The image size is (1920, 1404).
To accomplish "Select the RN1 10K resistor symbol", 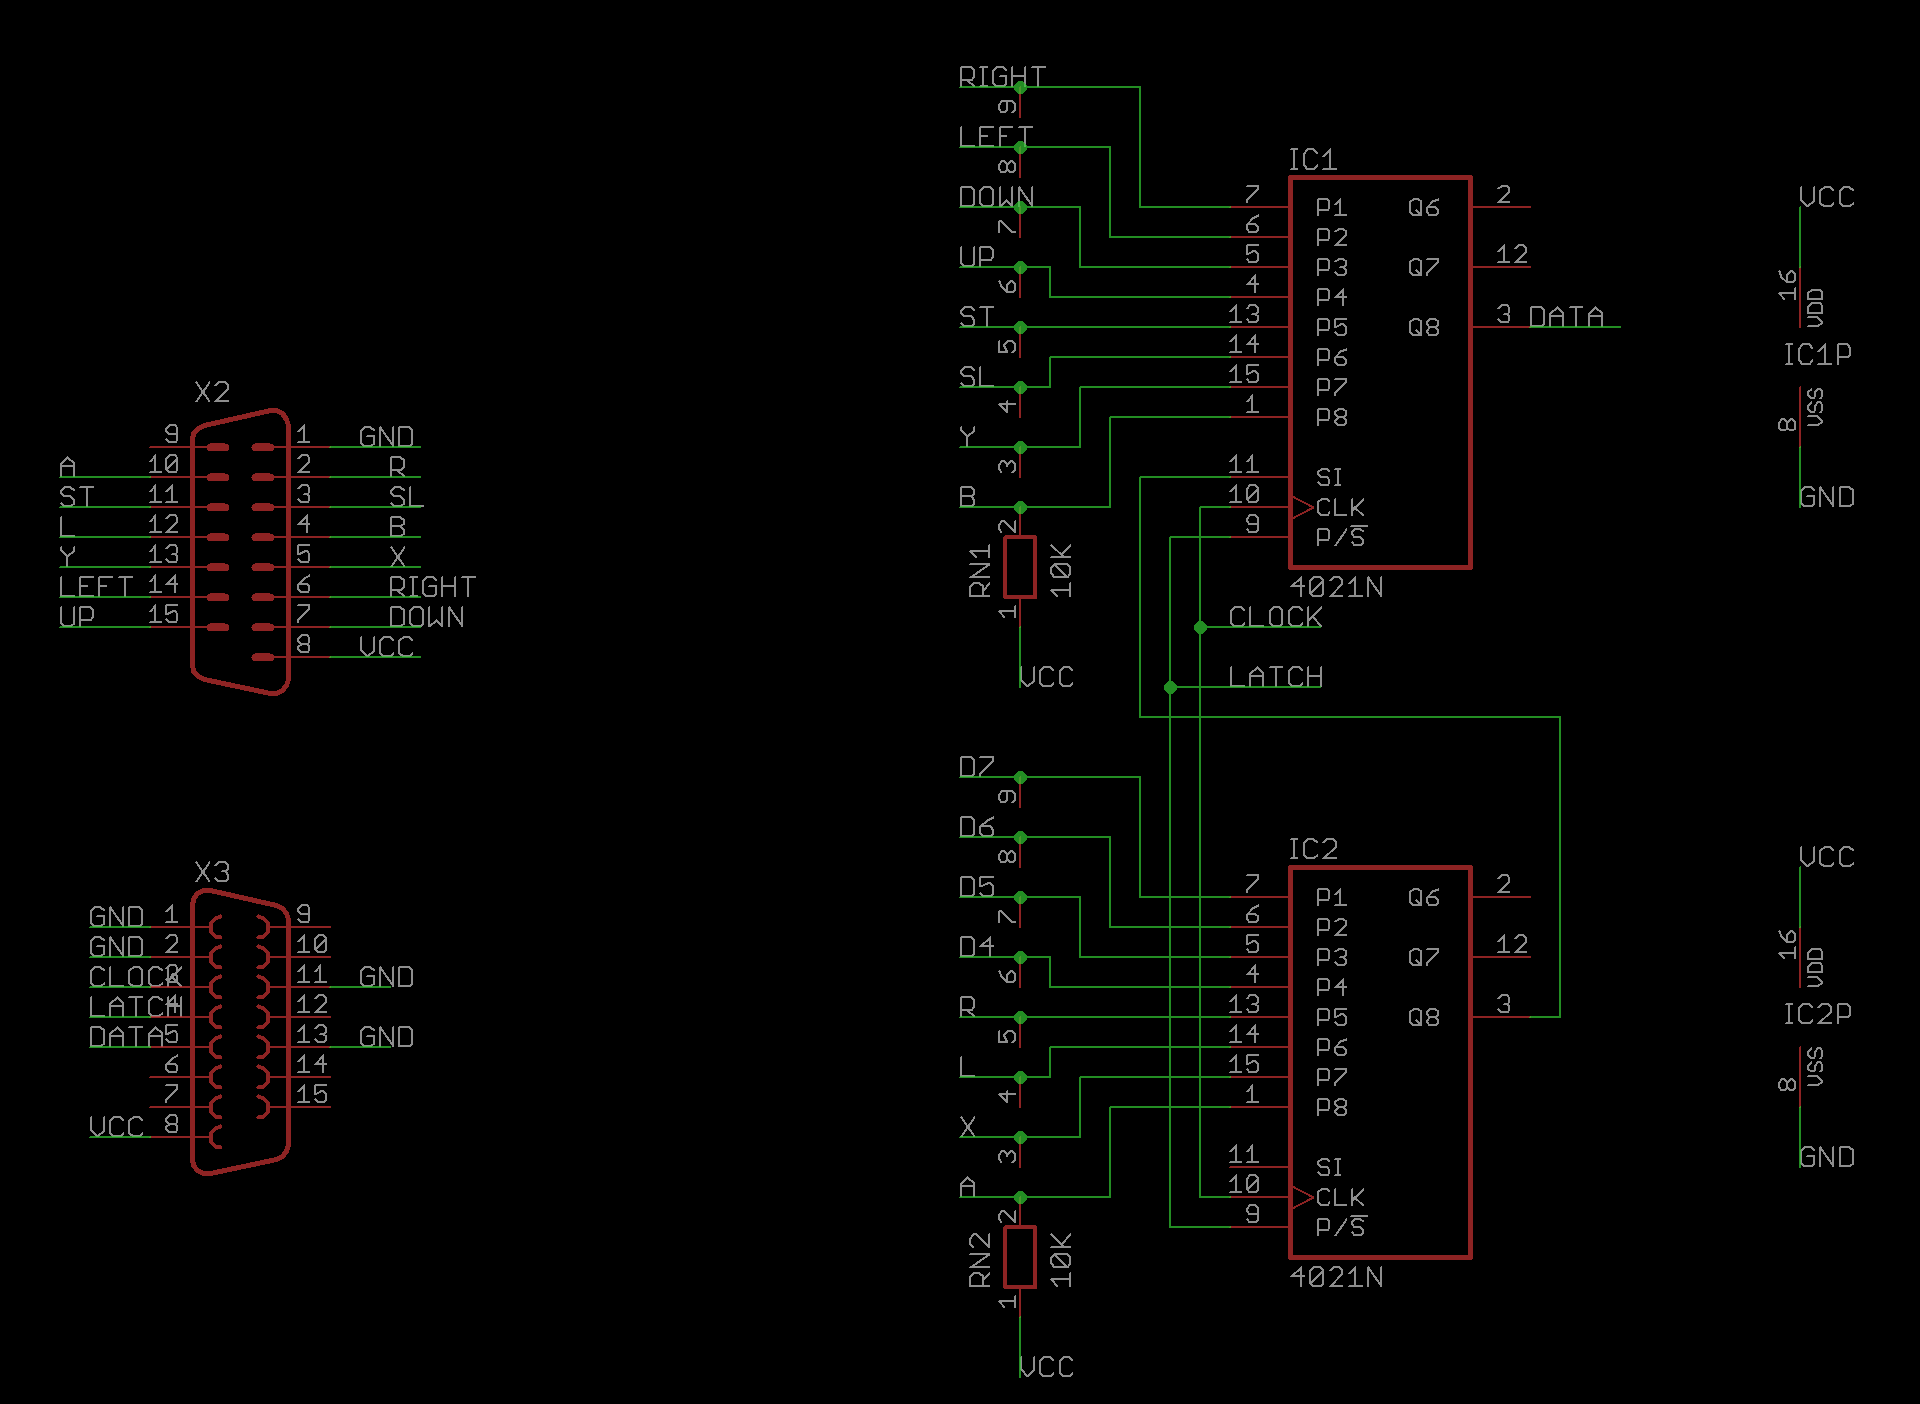I will pos(1019,567).
